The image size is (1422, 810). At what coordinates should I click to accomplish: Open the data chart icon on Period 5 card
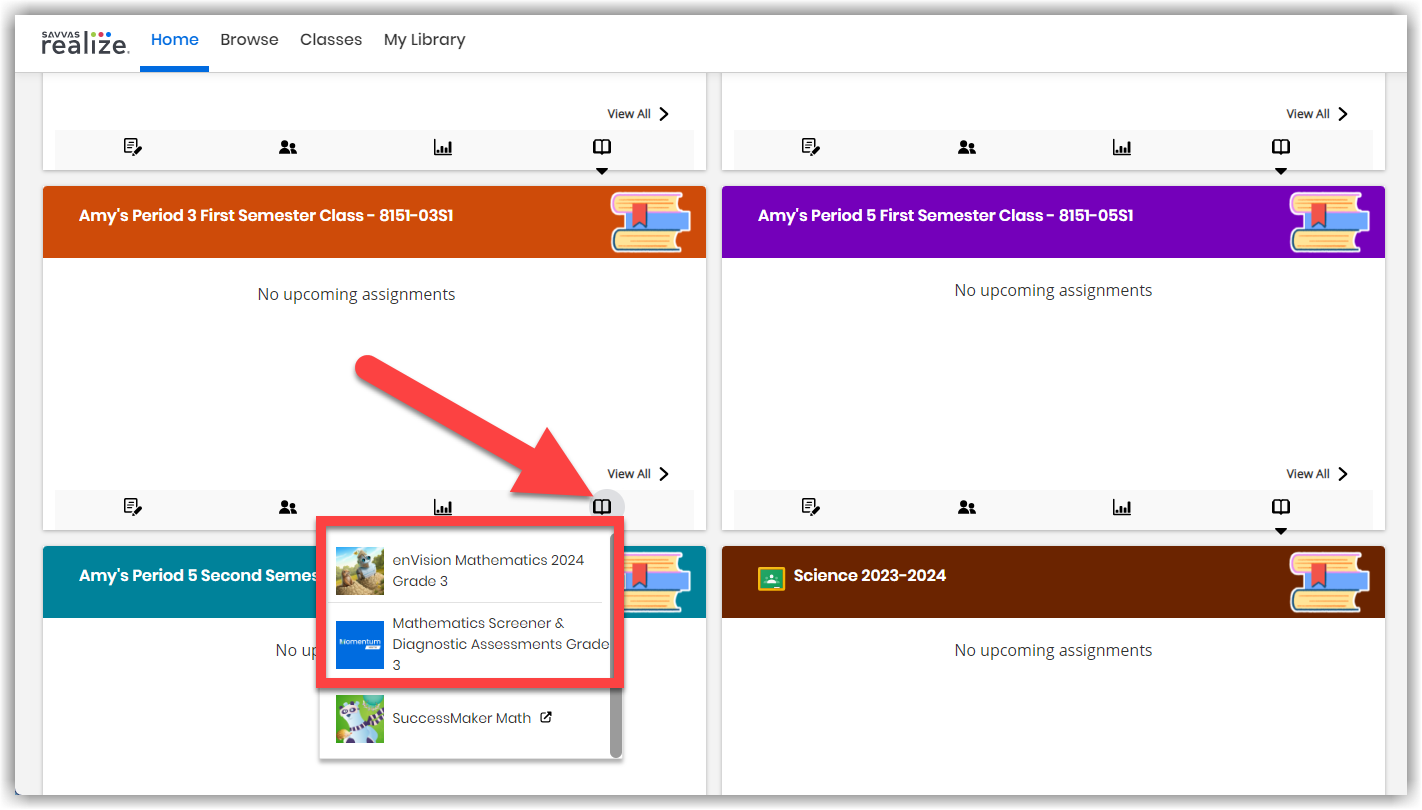click(1121, 507)
